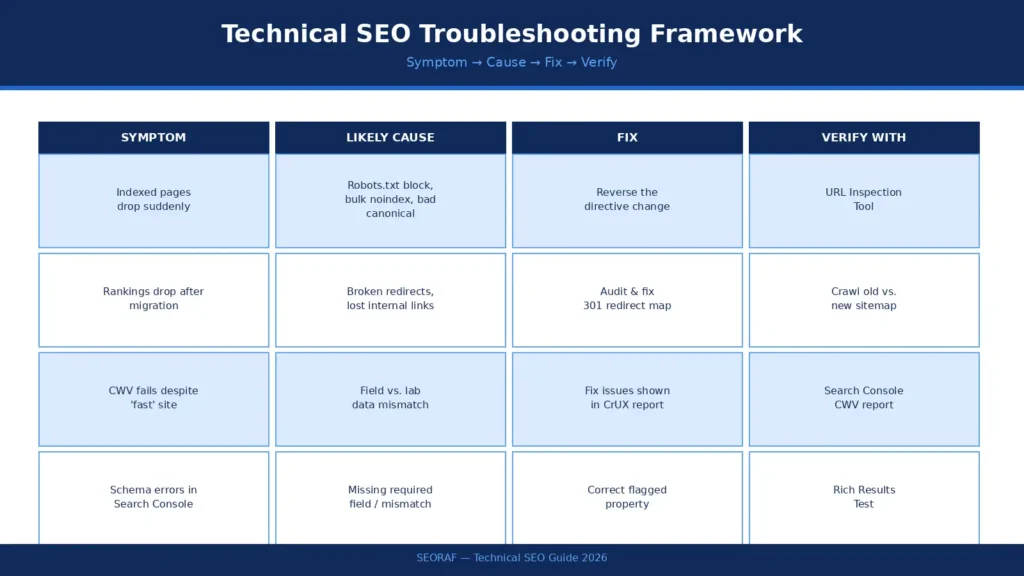Viewport: 1024px width, 576px height.
Task: Select the FIX column header
Action: tap(627, 138)
